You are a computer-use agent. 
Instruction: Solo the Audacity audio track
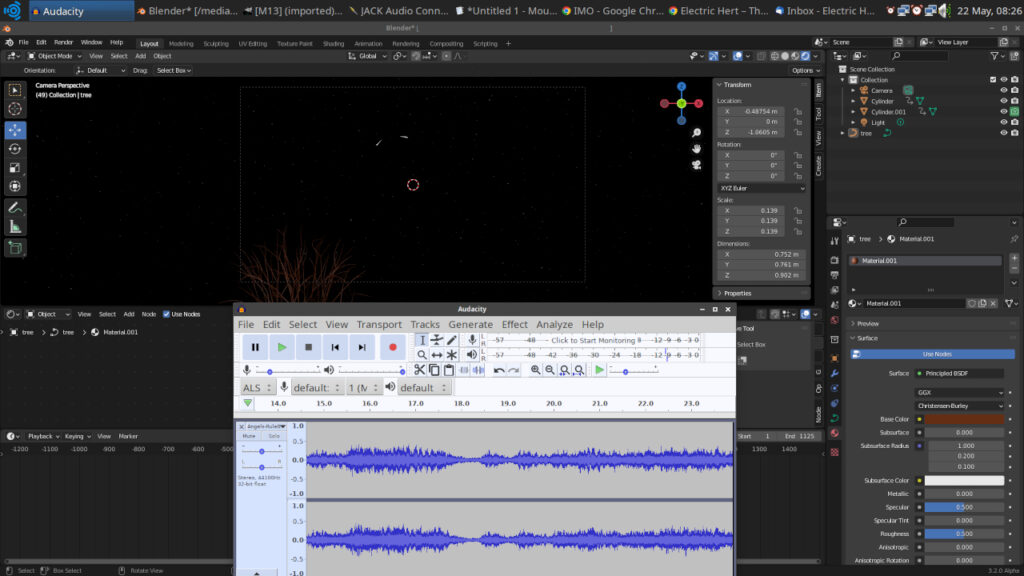(274, 436)
